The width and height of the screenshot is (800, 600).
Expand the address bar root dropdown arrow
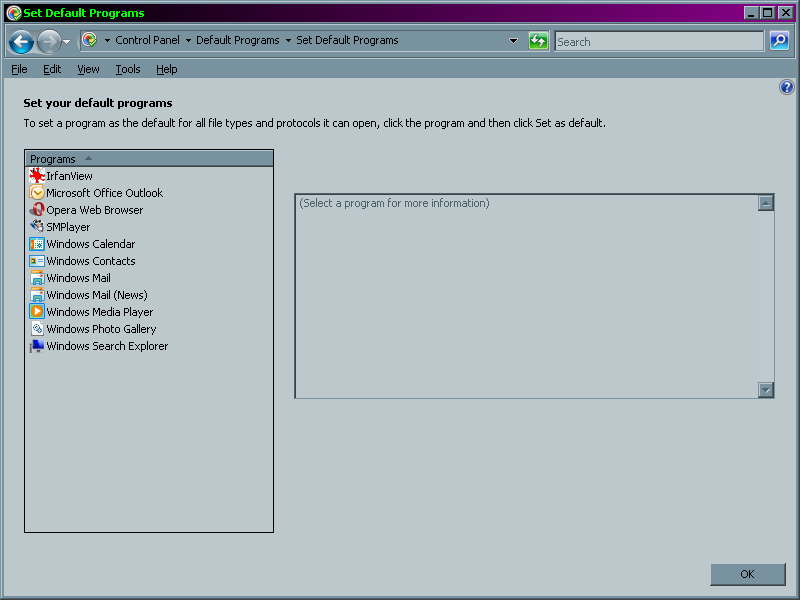click(x=107, y=40)
